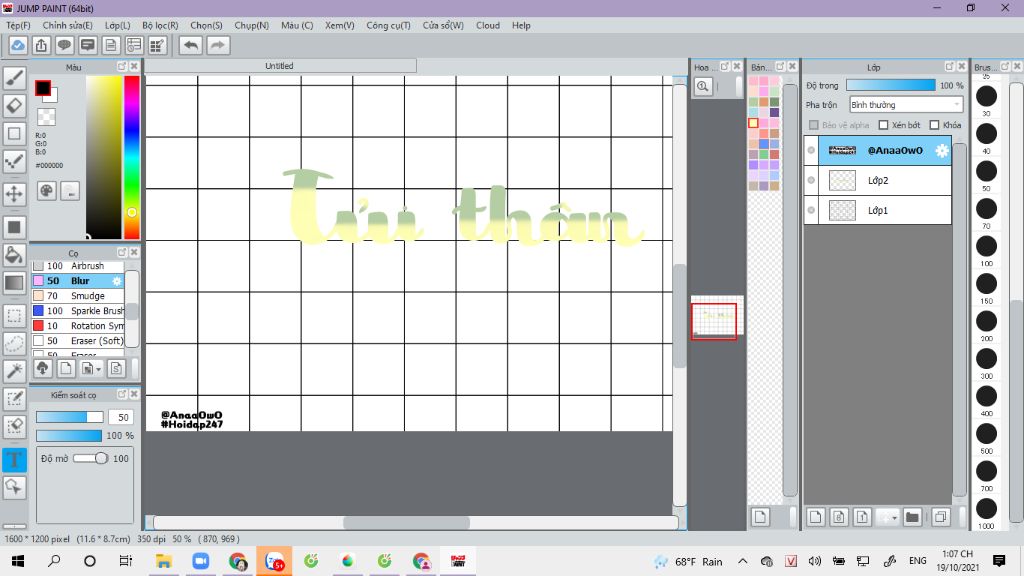1024x576 pixels.
Task: Open the Pha trộn blend mode dropdown
Action: [906, 104]
